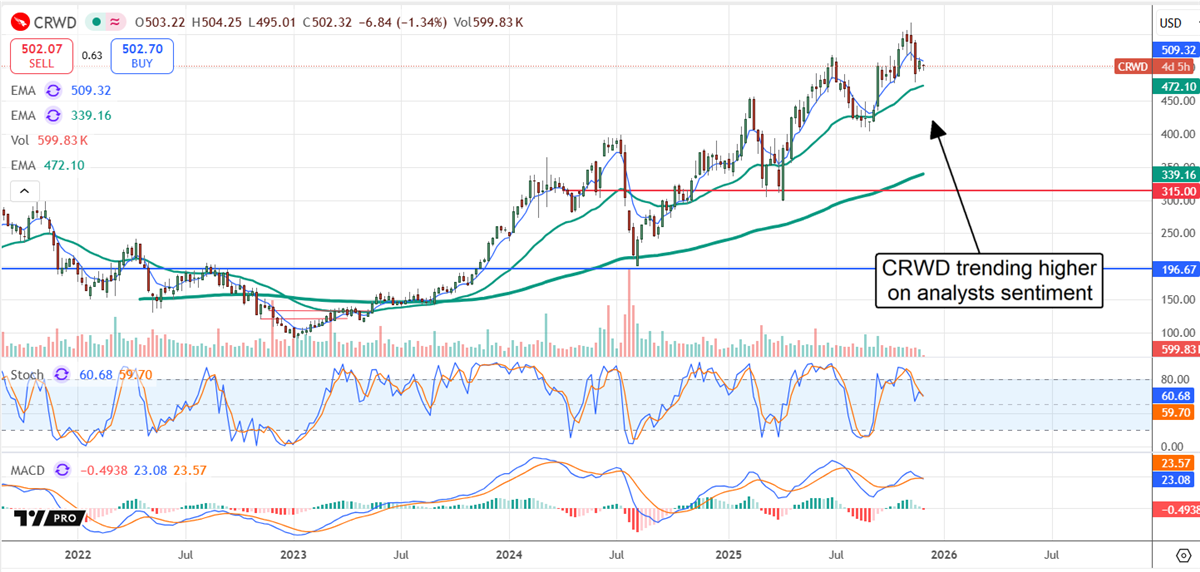The width and height of the screenshot is (1200, 572).
Task: Click the green market status dot
Action: pos(95,21)
